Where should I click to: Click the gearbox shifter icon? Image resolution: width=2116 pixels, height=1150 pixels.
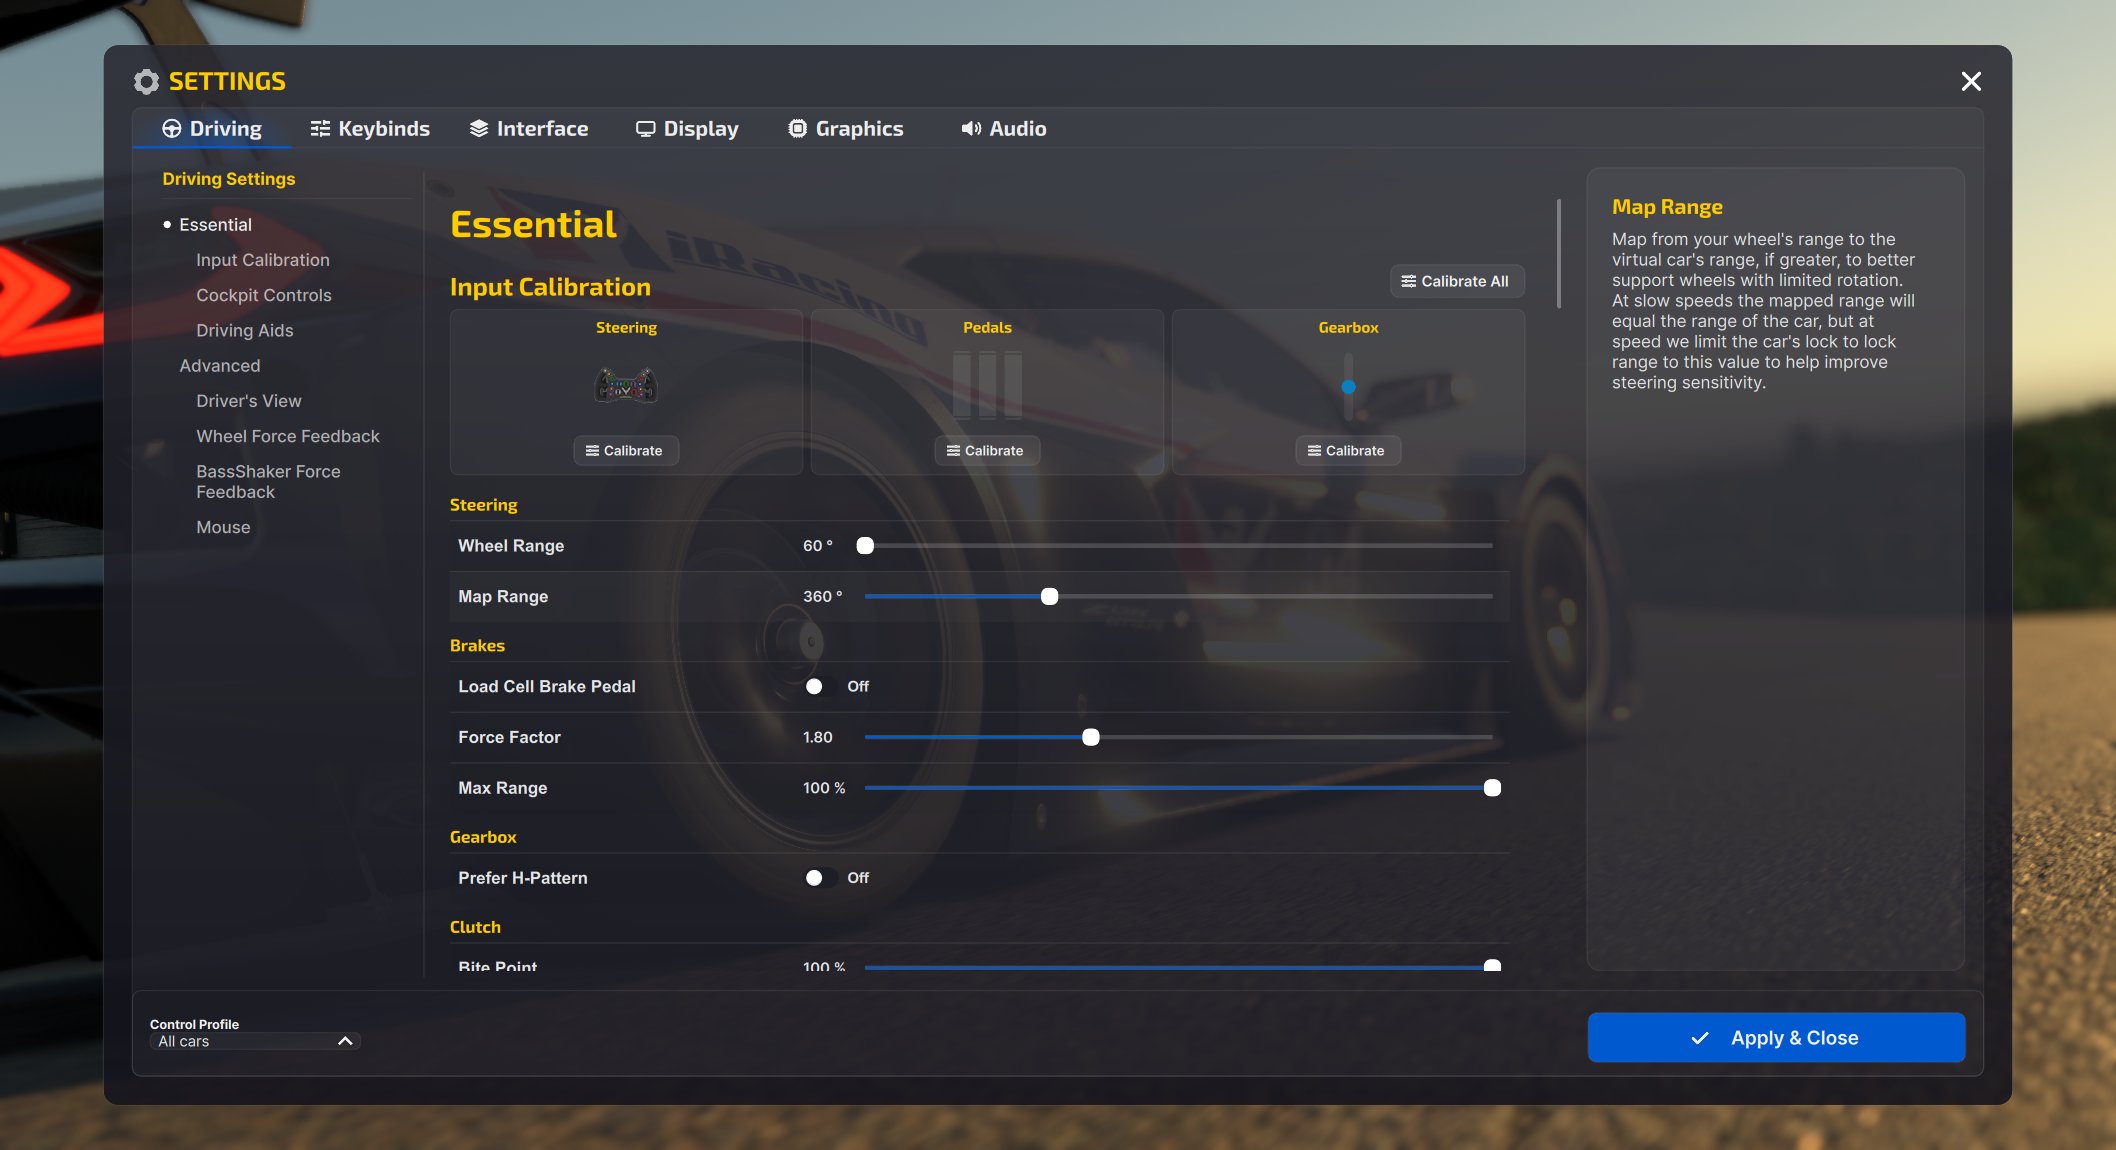tap(1348, 387)
